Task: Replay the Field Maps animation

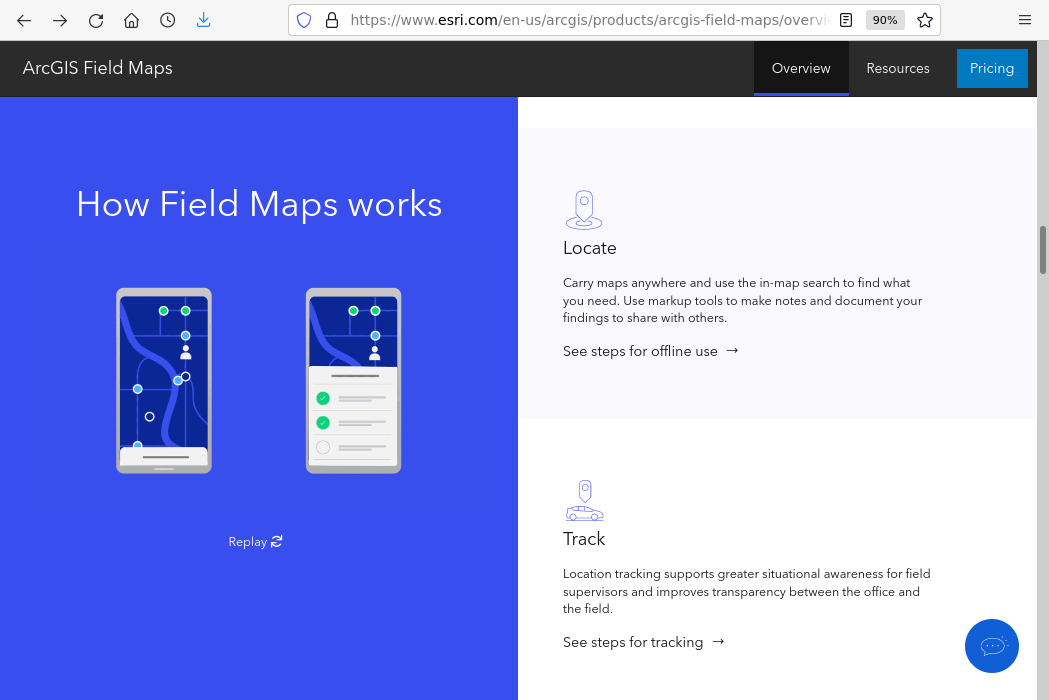Action: 255,542
